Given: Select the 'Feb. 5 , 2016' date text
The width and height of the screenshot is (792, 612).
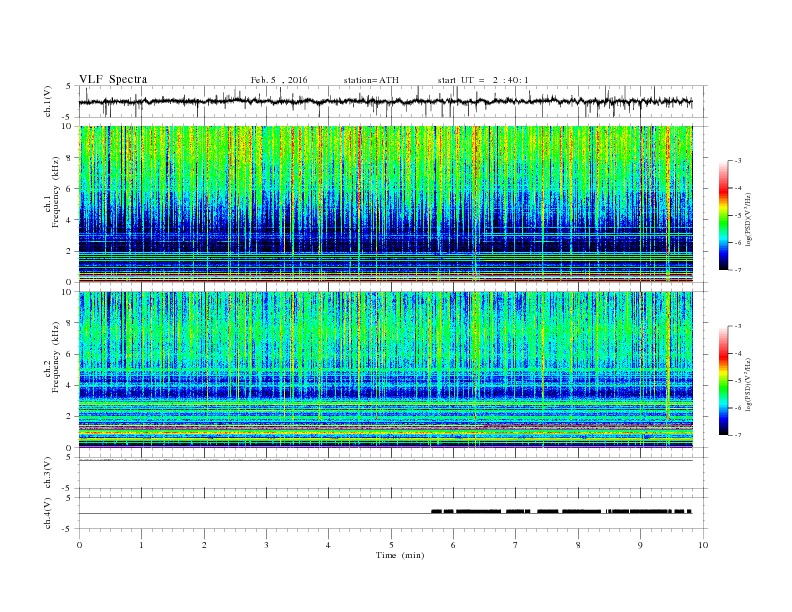Looking at the screenshot, I should (x=279, y=80).
